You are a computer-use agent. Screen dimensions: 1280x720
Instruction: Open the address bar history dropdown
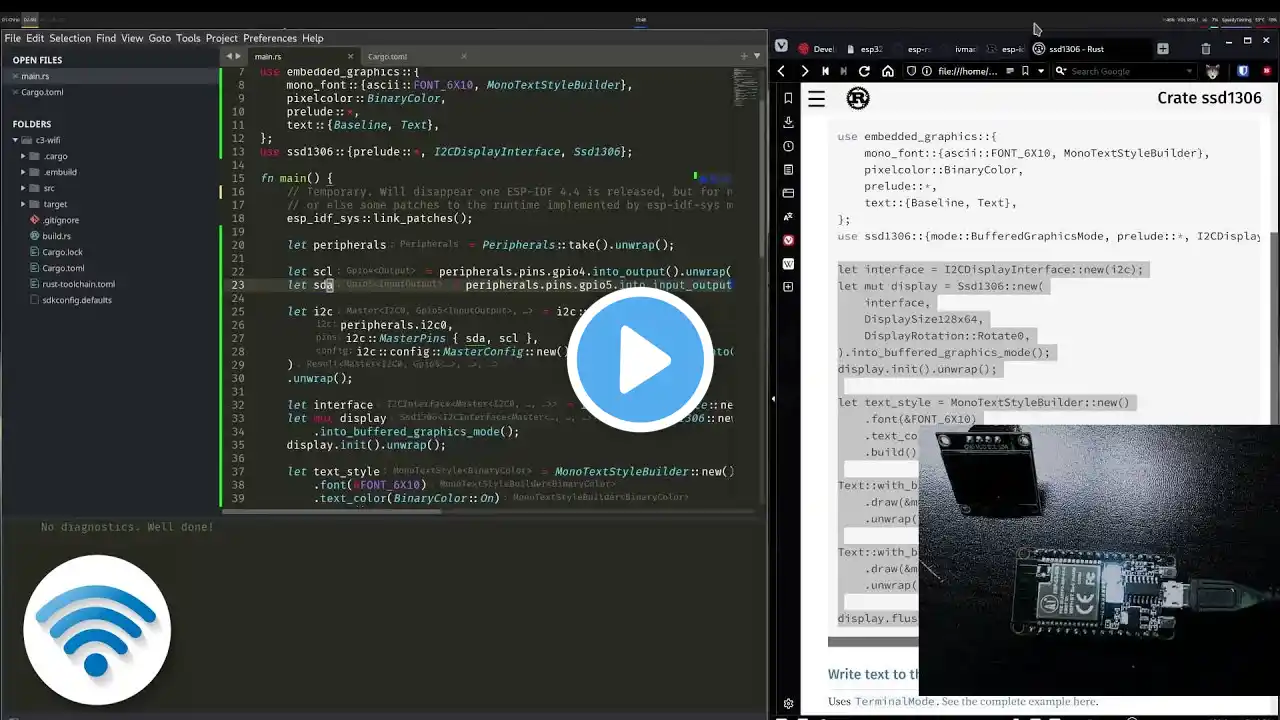coord(1041,71)
